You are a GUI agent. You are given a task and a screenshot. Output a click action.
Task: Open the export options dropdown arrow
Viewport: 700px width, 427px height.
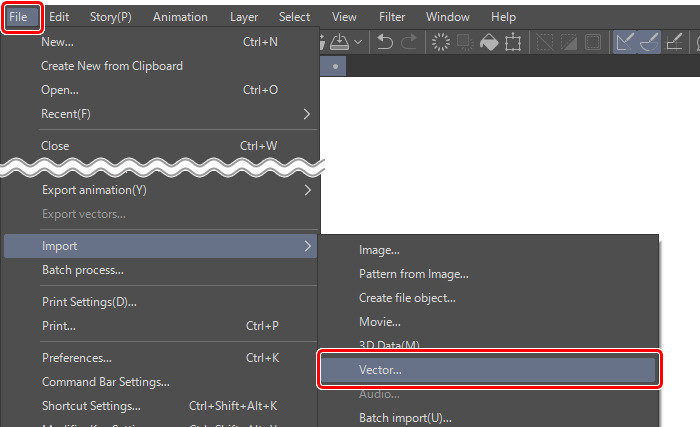pos(357,42)
